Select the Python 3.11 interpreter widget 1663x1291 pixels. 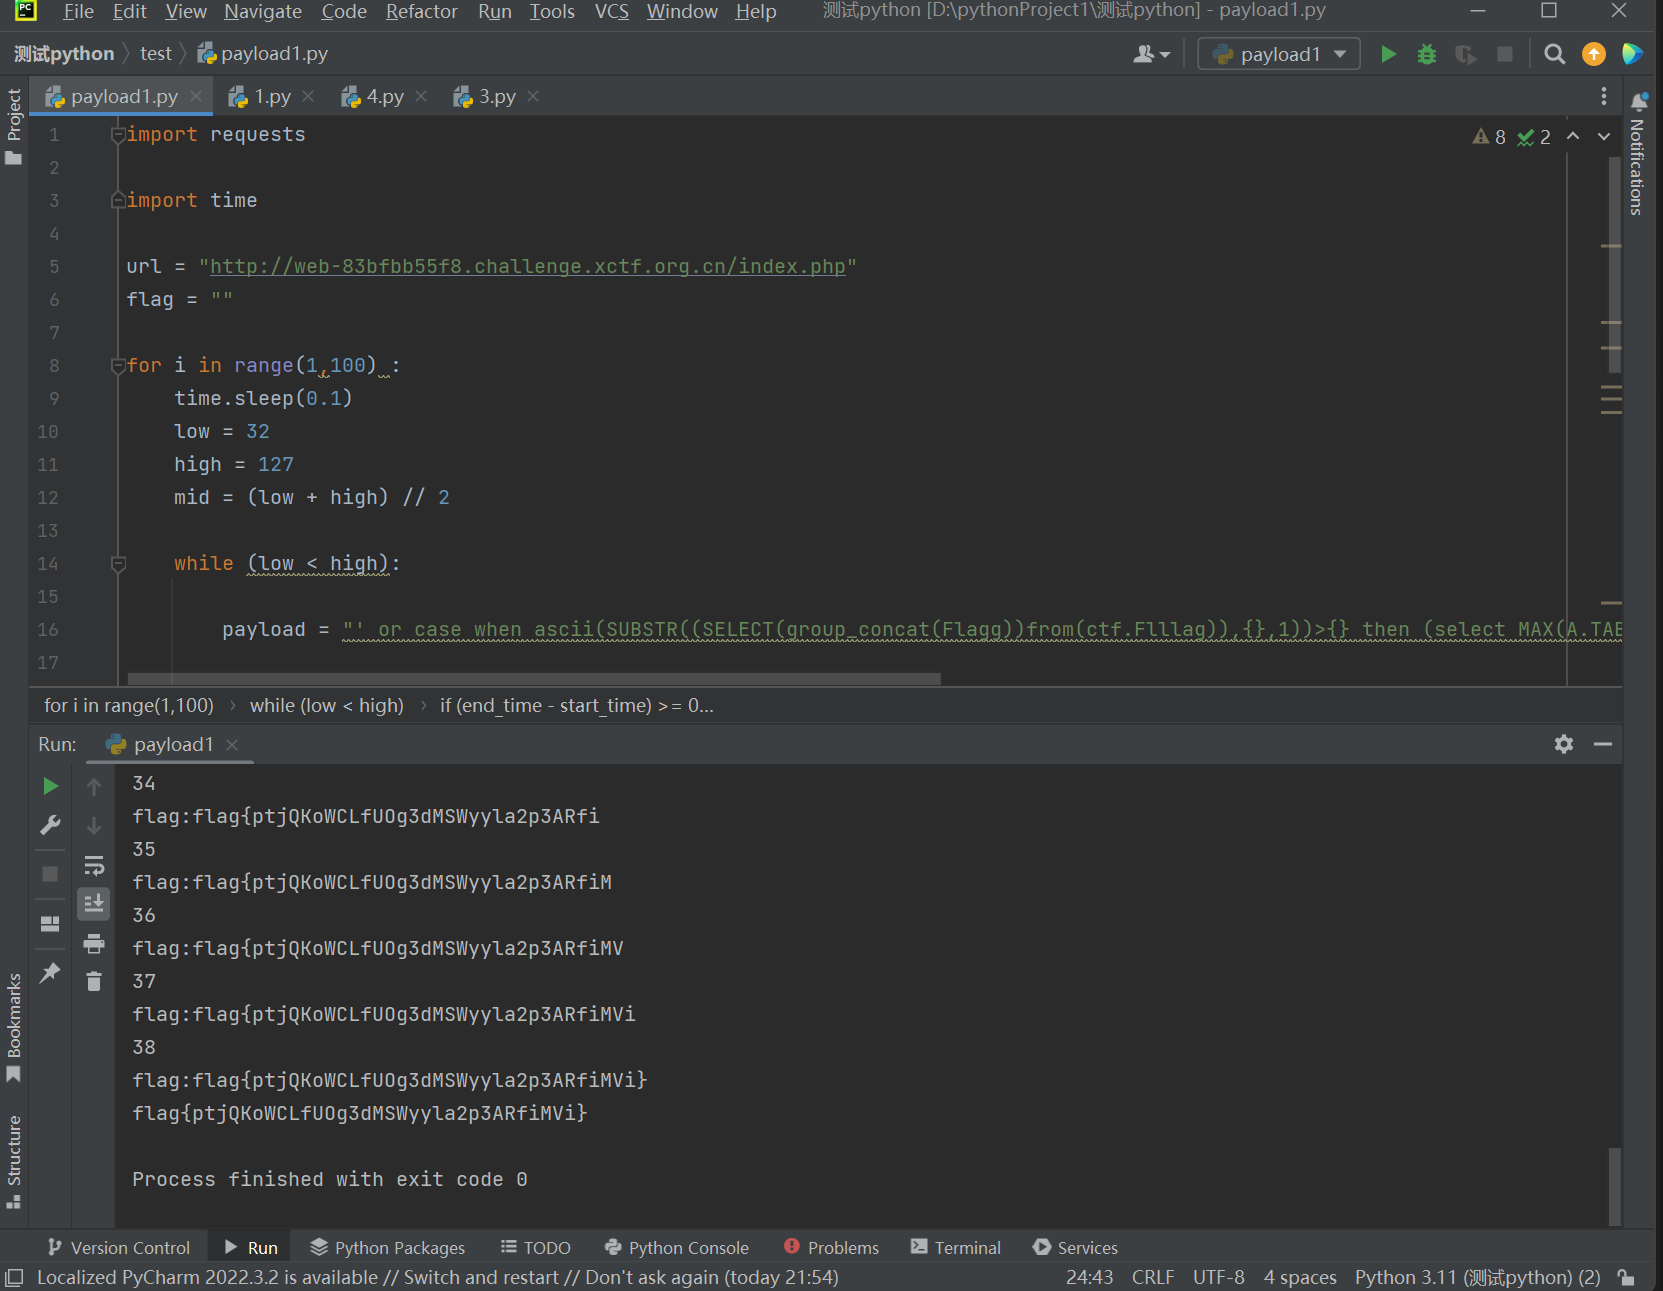tap(1477, 1277)
